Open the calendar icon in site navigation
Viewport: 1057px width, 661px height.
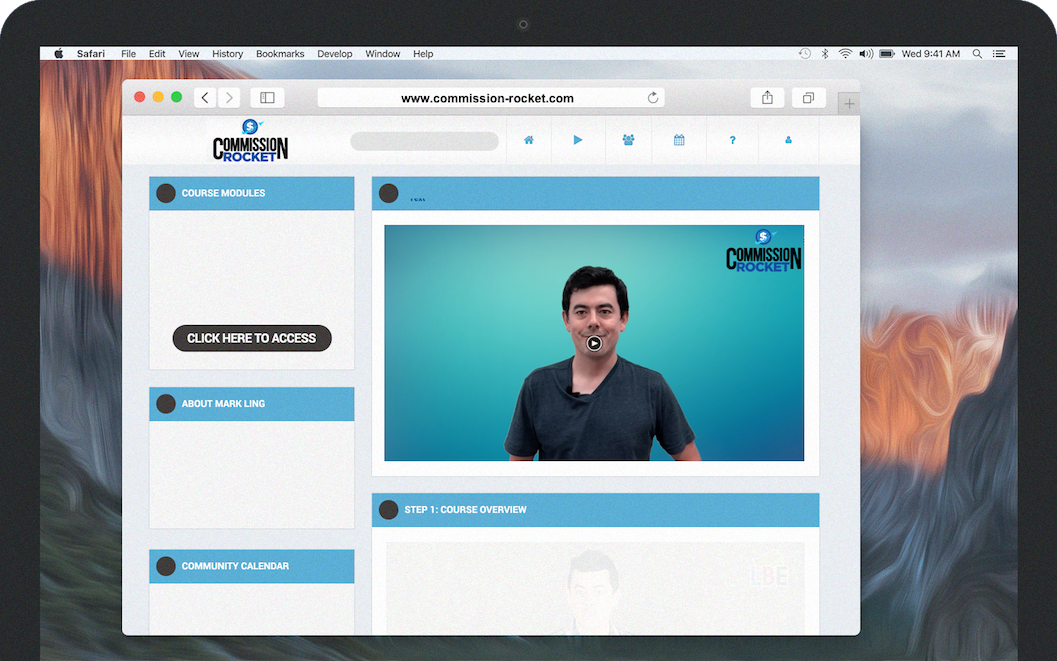pos(679,140)
